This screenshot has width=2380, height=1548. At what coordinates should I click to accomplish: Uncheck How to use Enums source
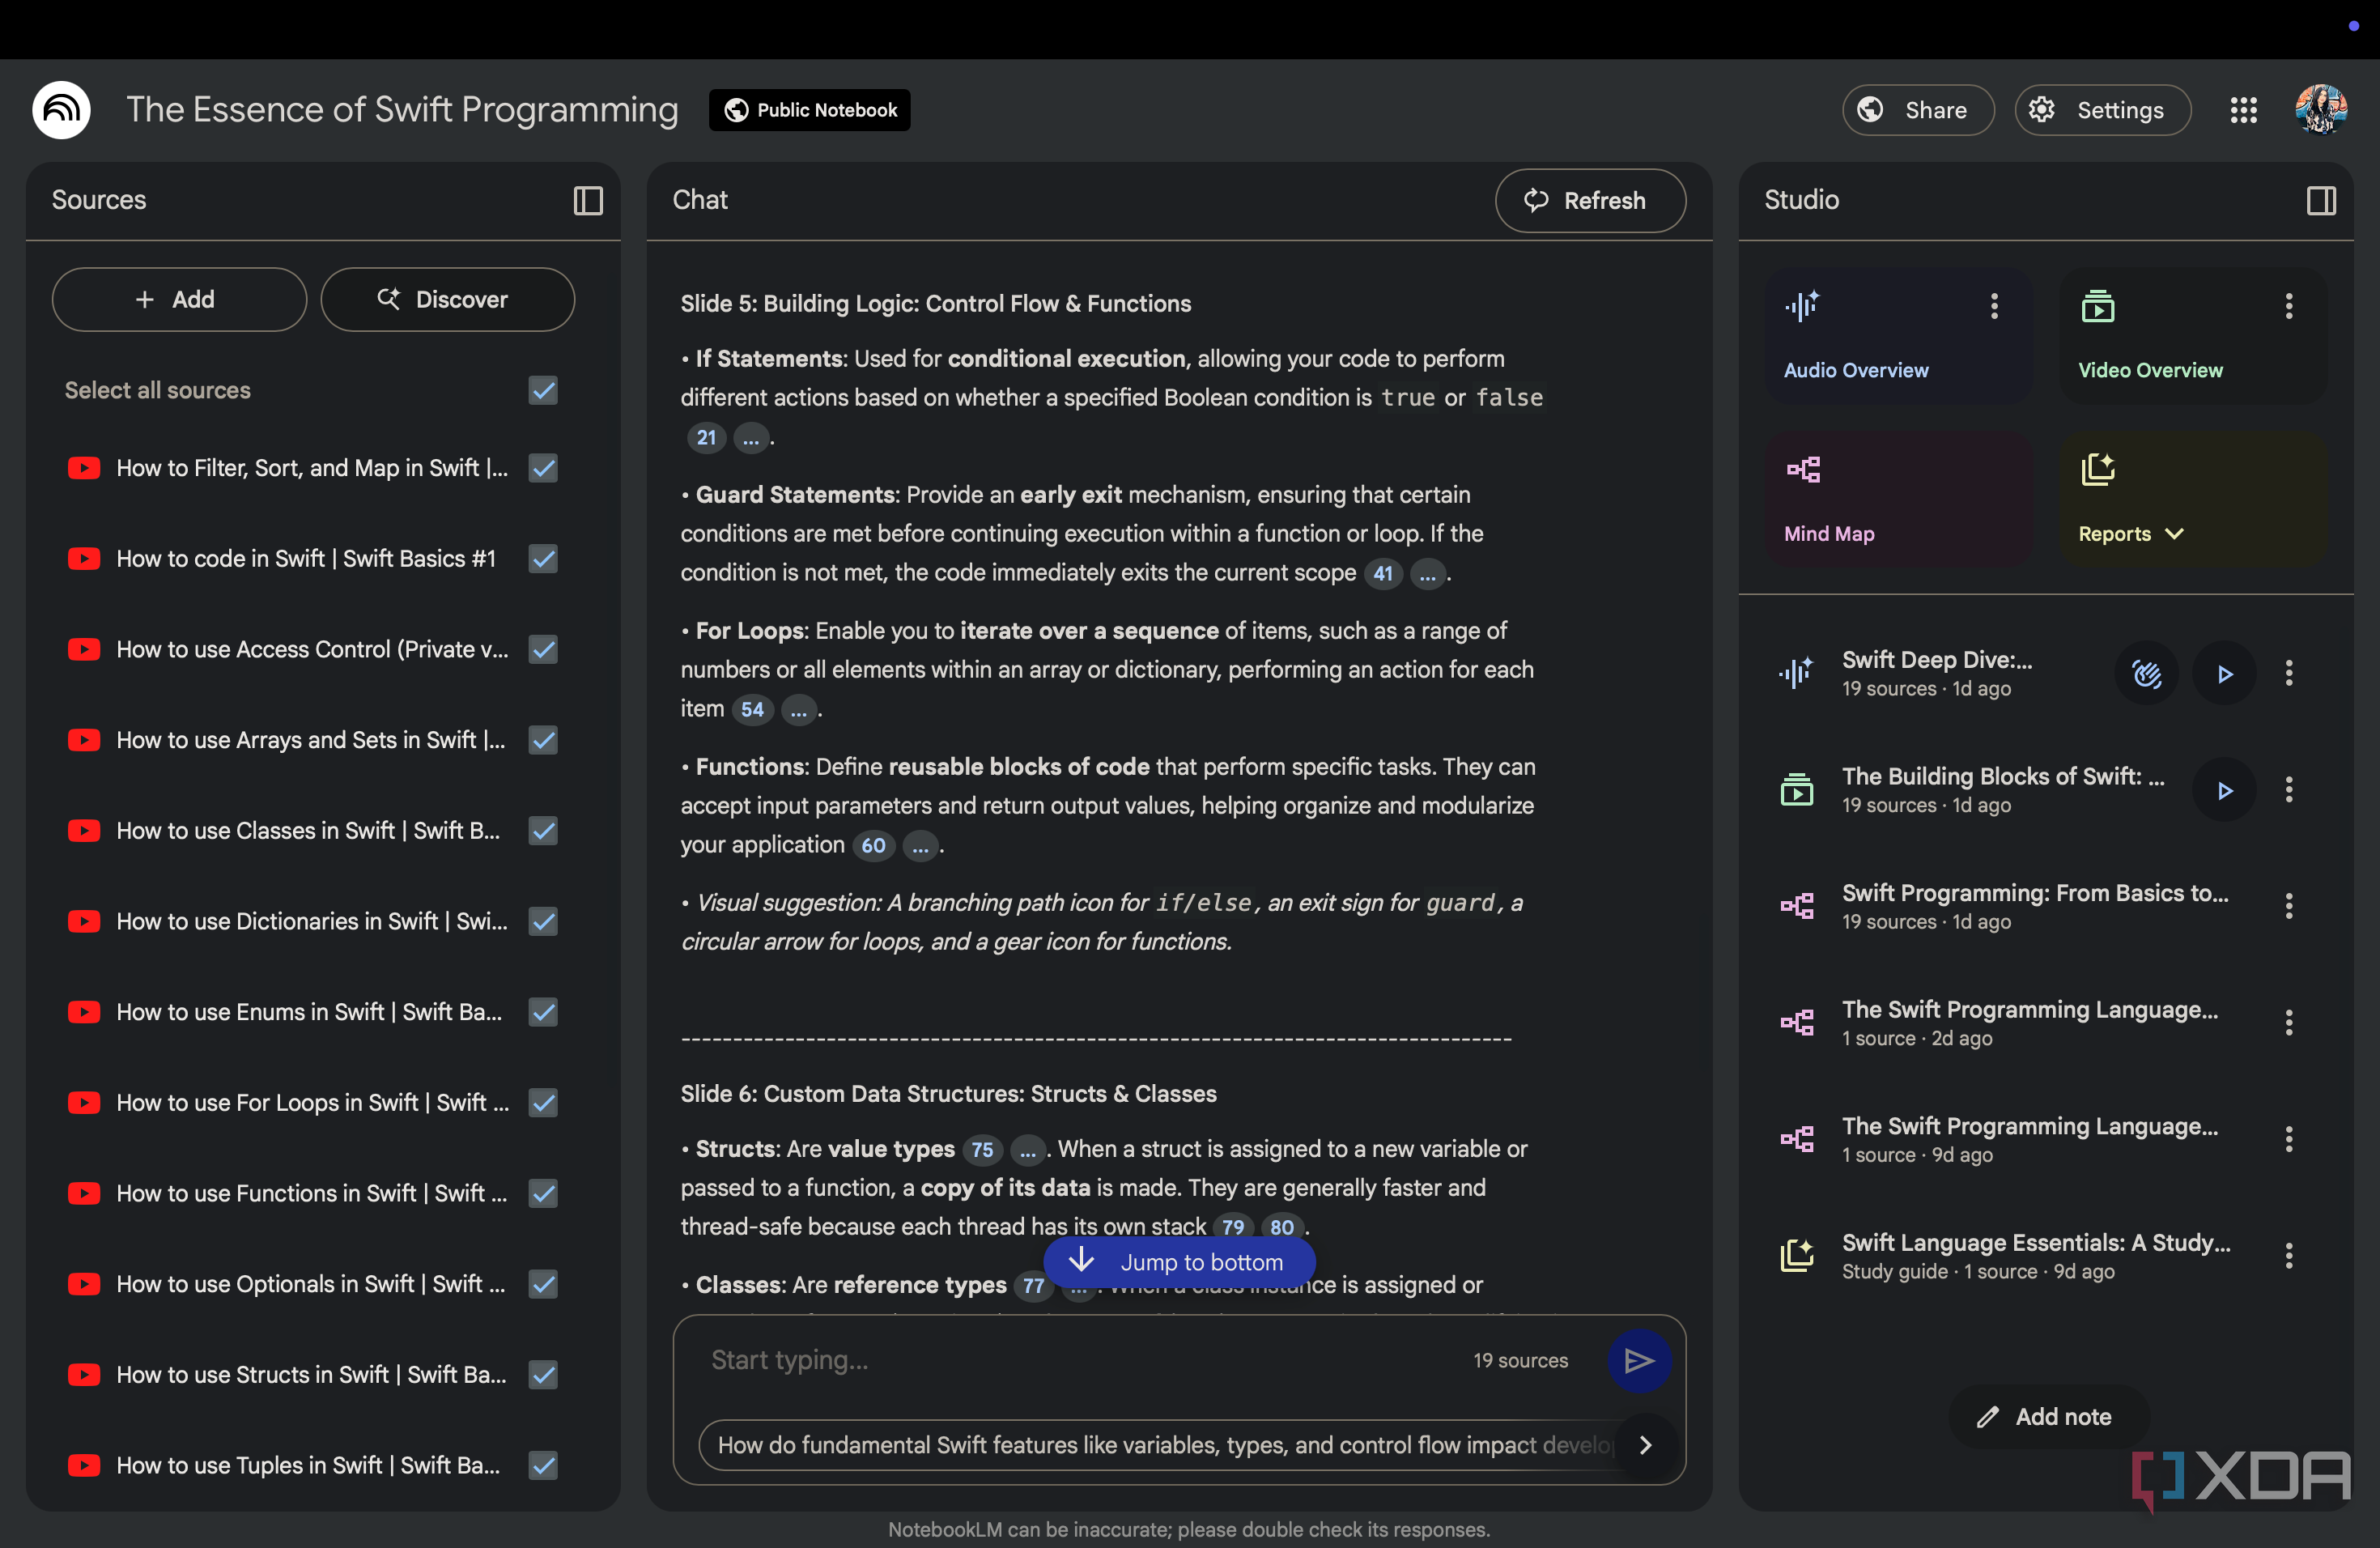point(543,1012)
